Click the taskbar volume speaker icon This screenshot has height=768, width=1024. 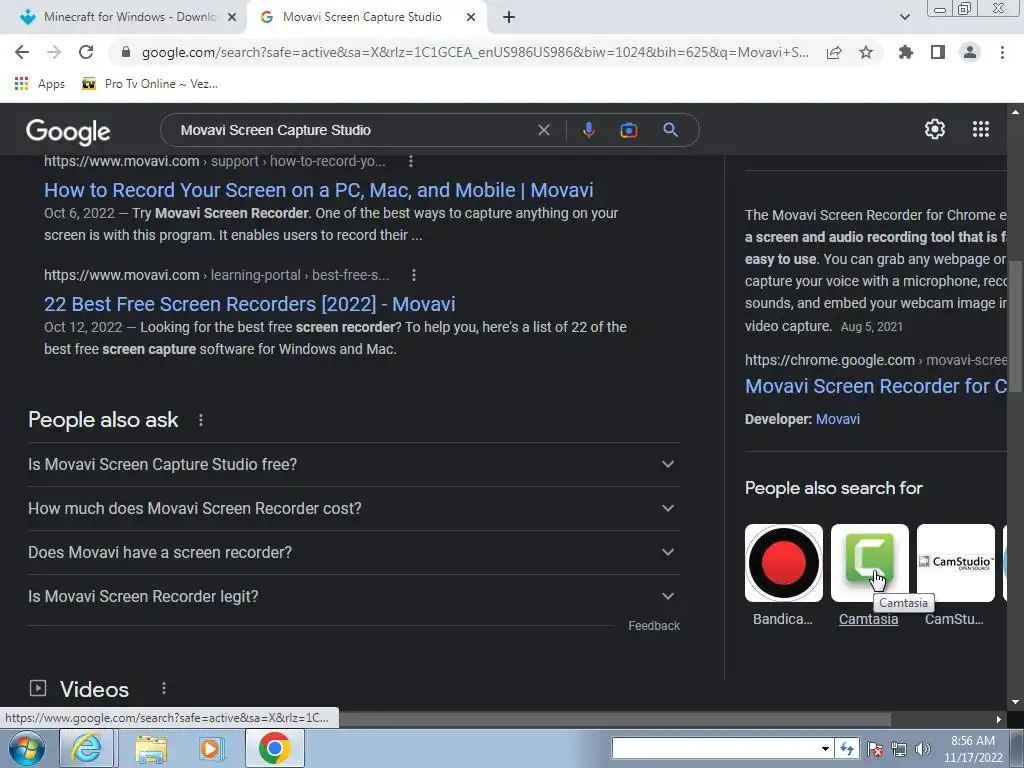click(922, 749)
